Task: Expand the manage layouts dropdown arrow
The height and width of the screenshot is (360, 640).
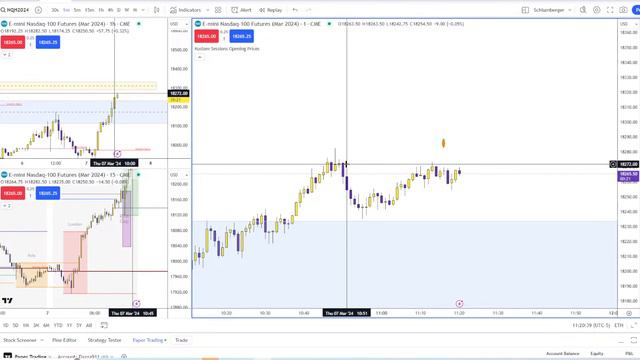Action: pos(570,10)
